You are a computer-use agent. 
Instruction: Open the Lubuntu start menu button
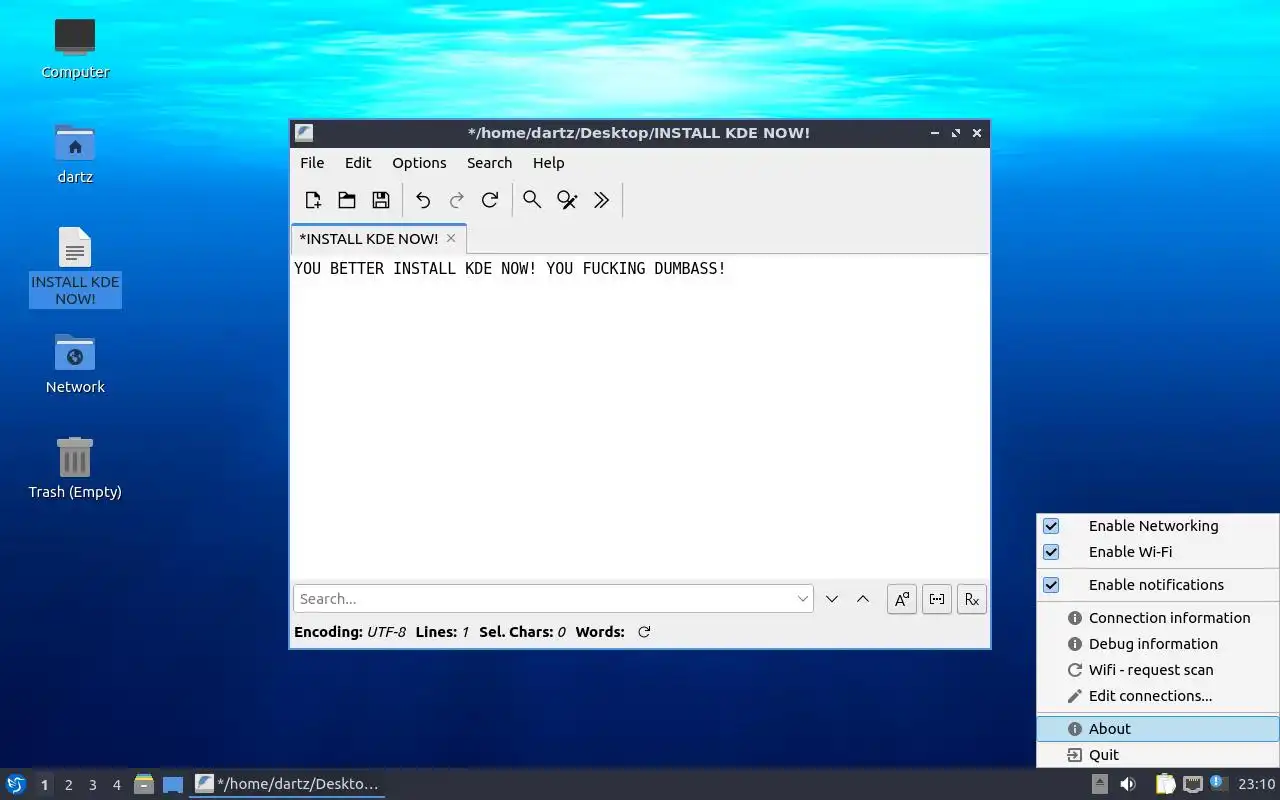16,784
